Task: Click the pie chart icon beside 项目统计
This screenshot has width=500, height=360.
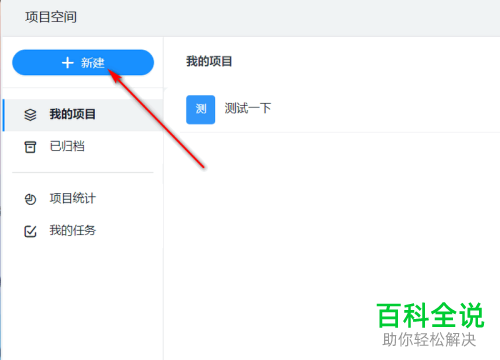Action: [x=30, y=199]
